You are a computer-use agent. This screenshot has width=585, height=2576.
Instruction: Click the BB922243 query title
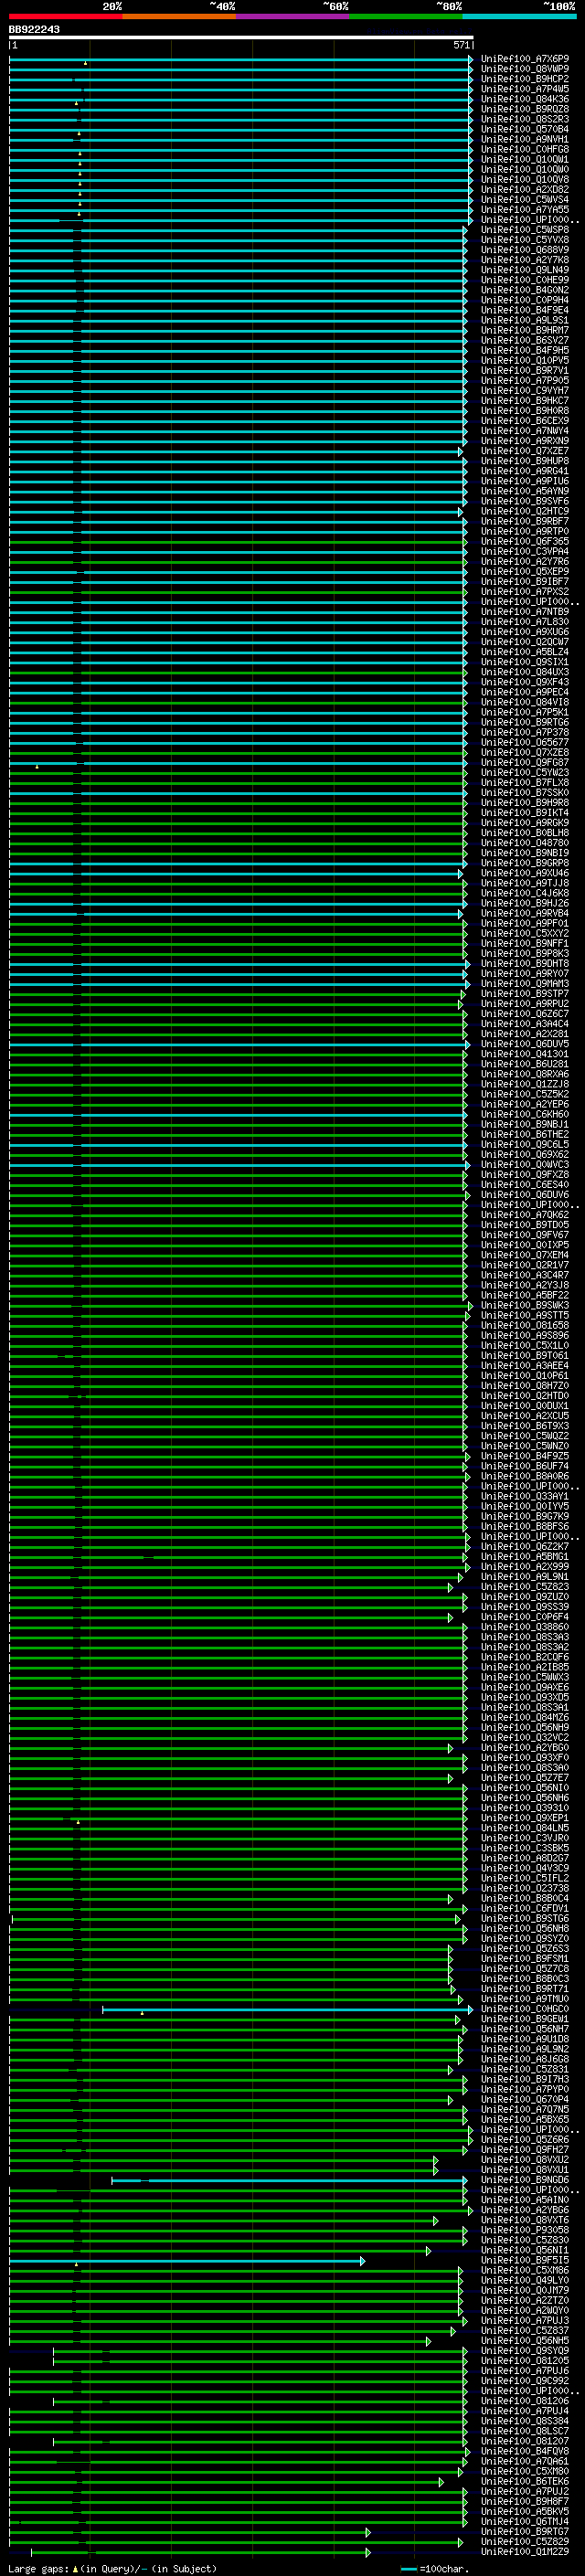[x=34, y=30]
